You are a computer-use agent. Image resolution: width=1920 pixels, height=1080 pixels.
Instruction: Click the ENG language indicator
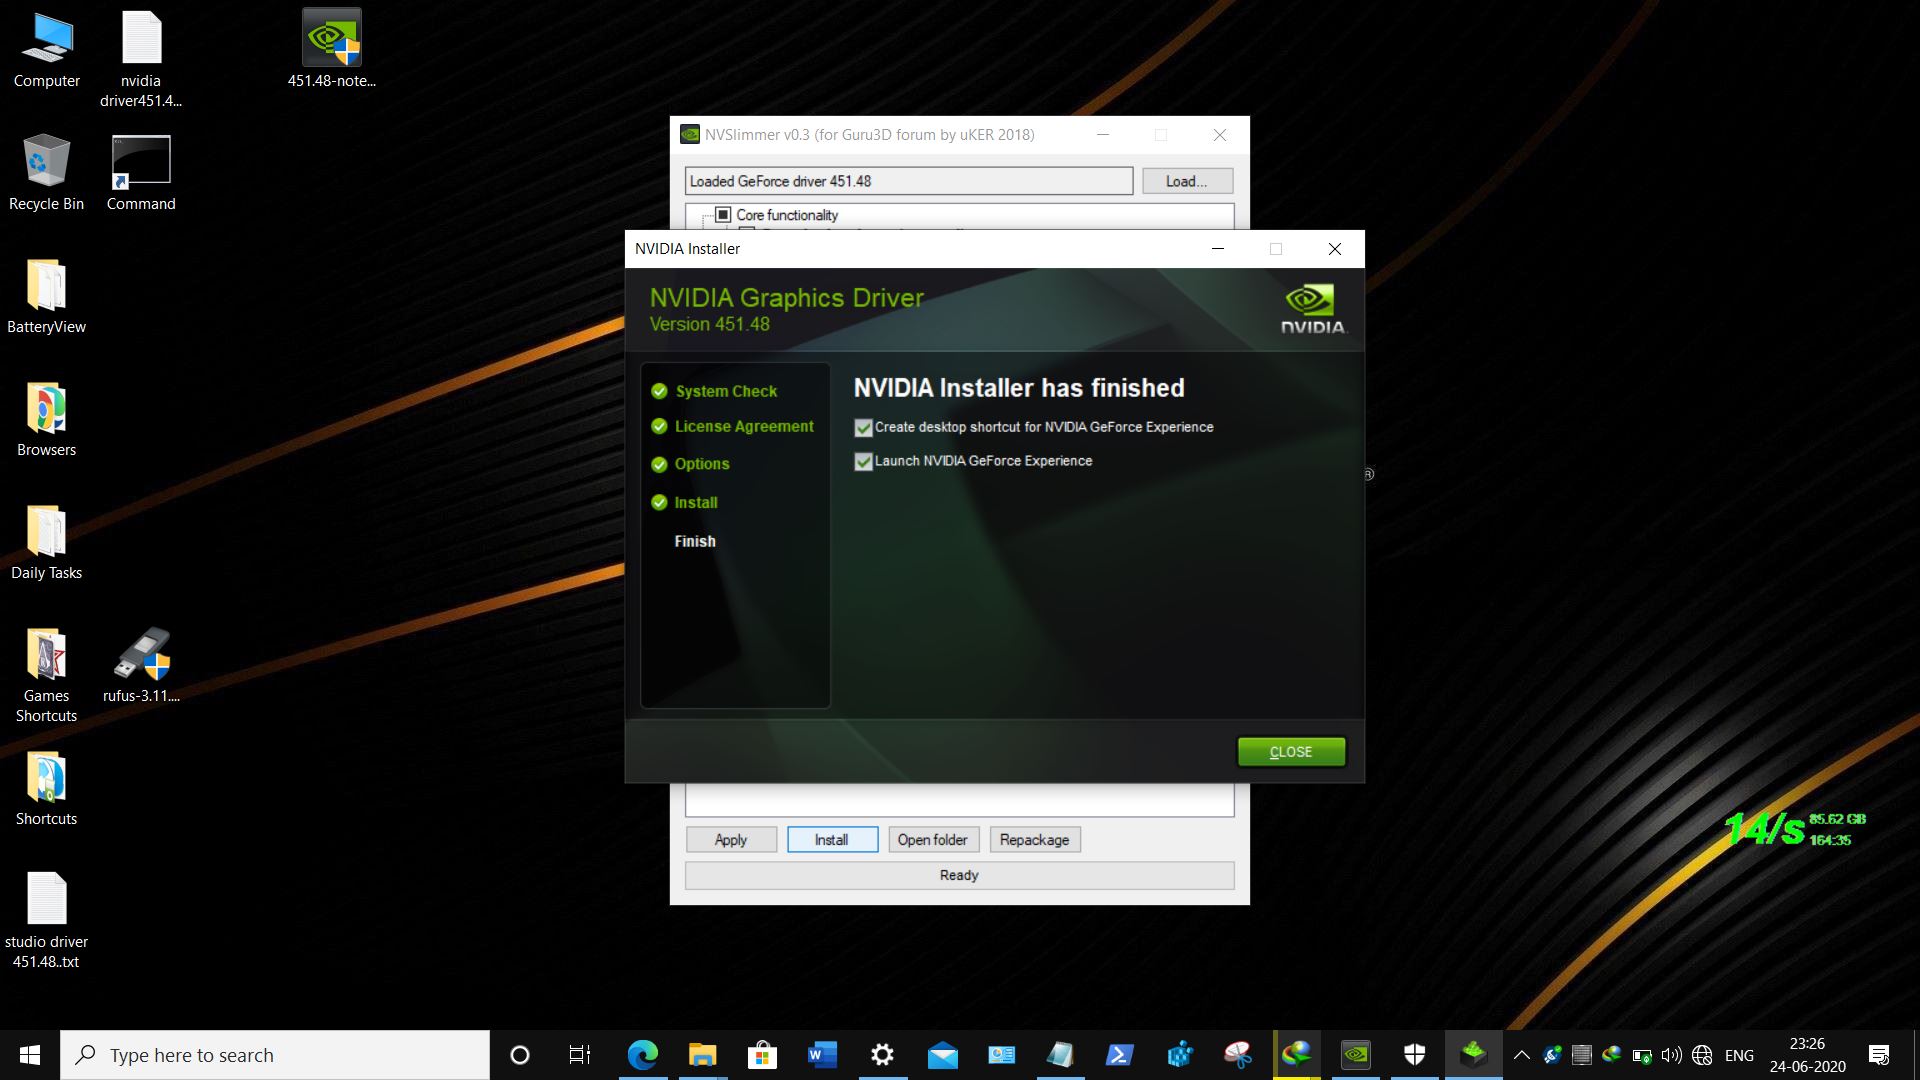pos(1739,1055)
